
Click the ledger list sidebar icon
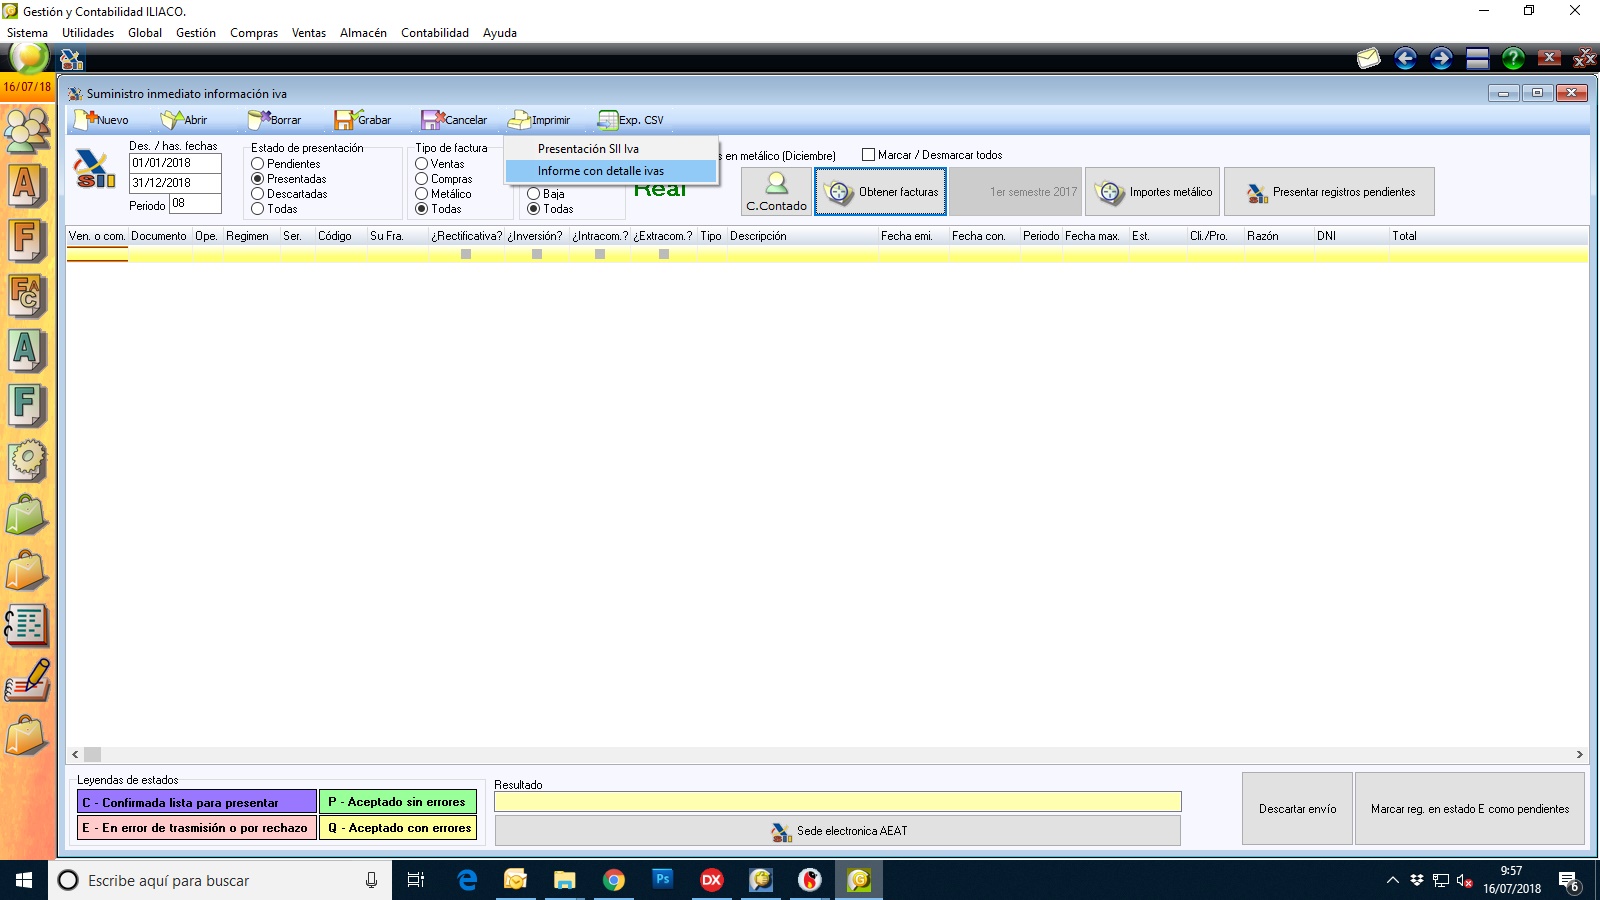27,625
